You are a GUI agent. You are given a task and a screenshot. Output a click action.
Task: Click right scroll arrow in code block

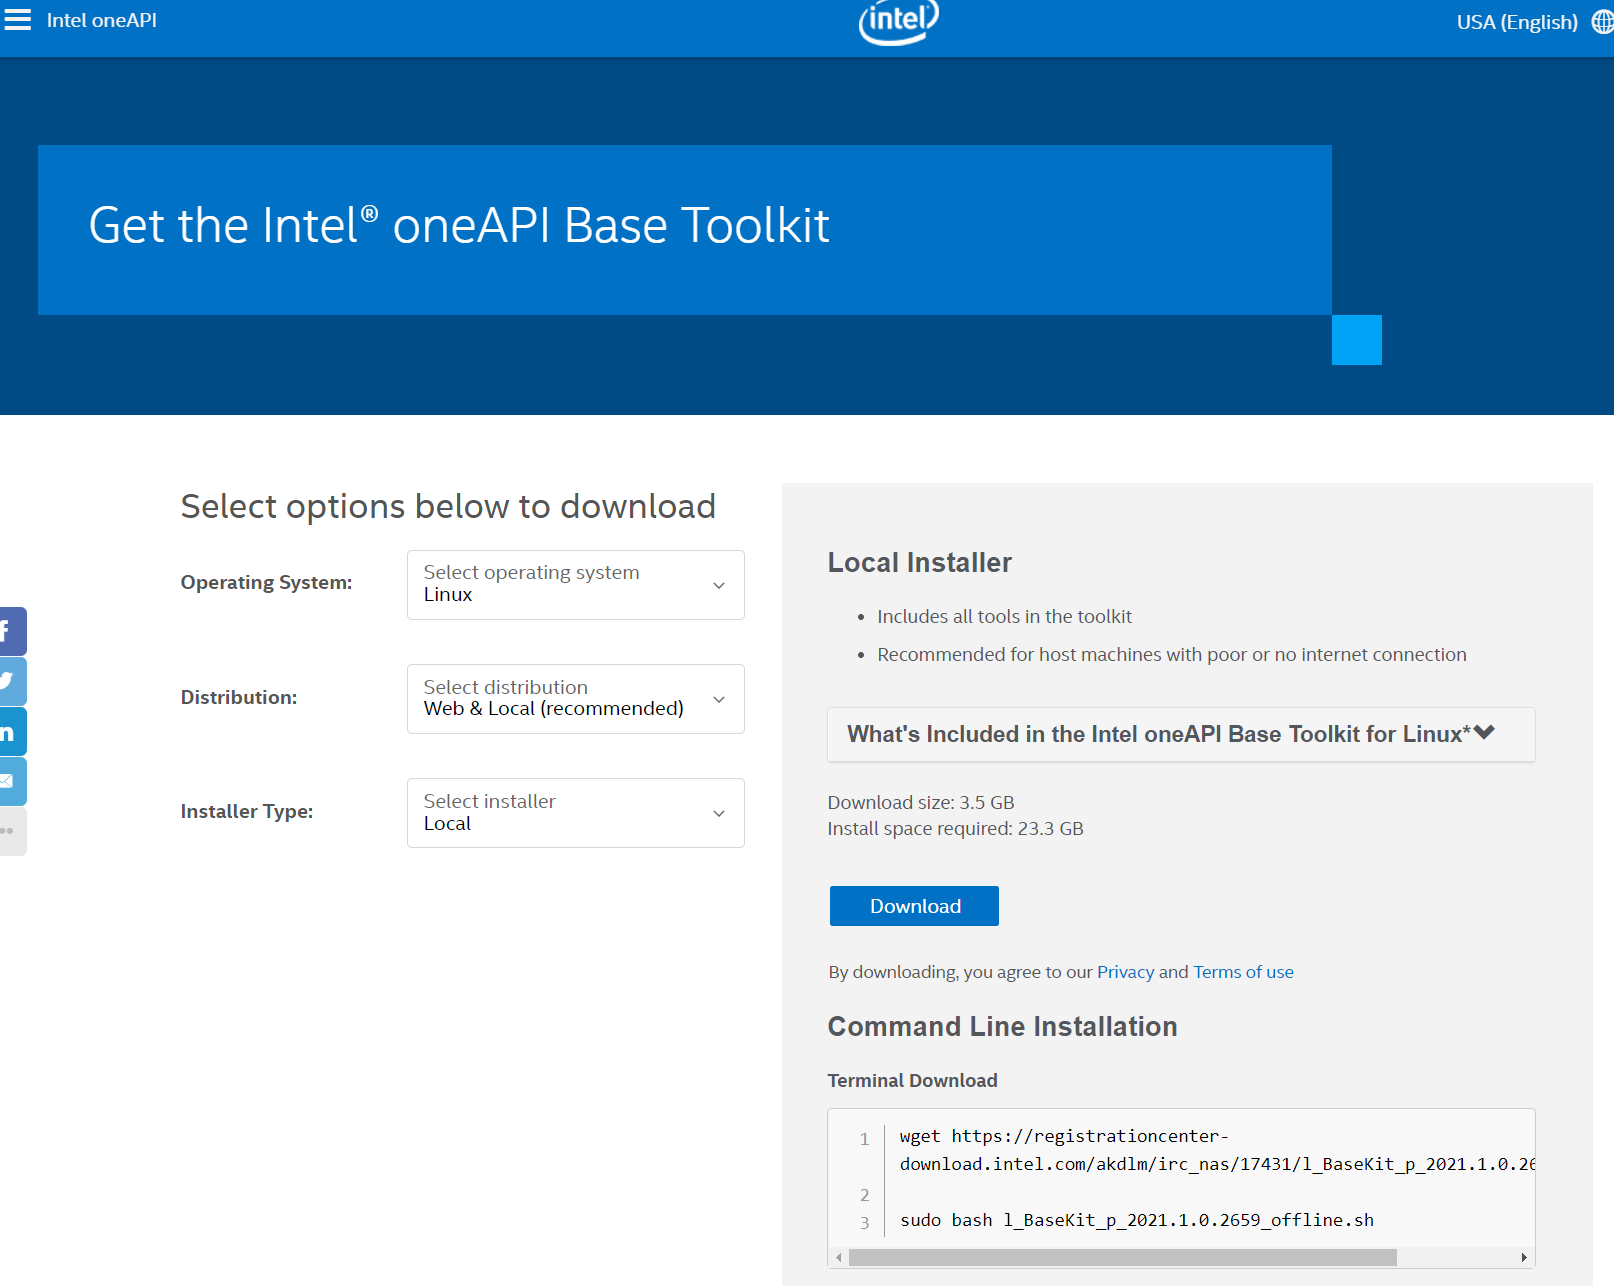[1524, 1257]
